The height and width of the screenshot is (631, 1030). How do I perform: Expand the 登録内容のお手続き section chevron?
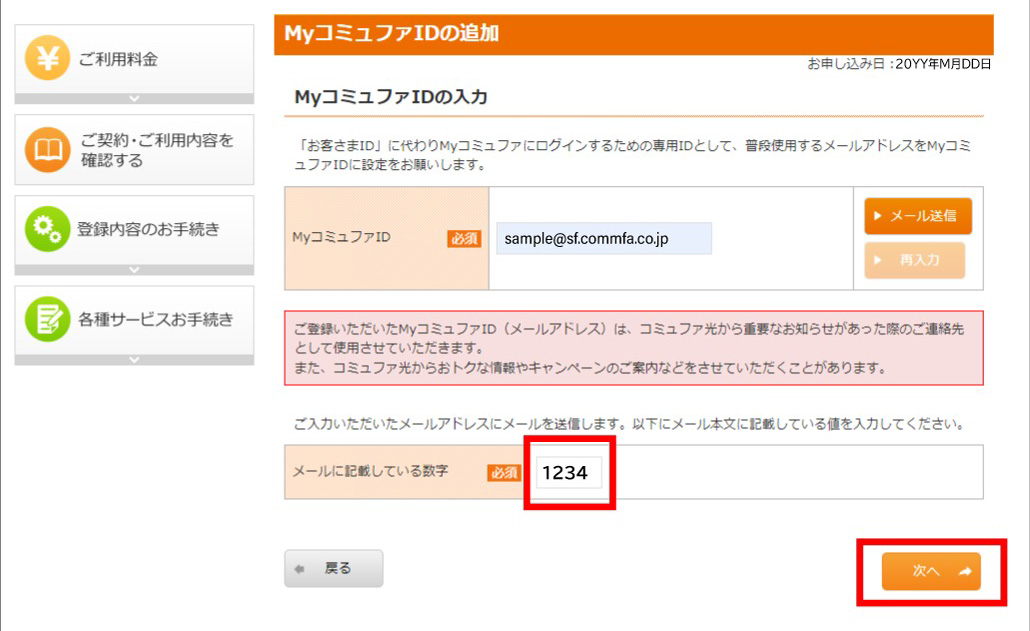coord(134,270)
